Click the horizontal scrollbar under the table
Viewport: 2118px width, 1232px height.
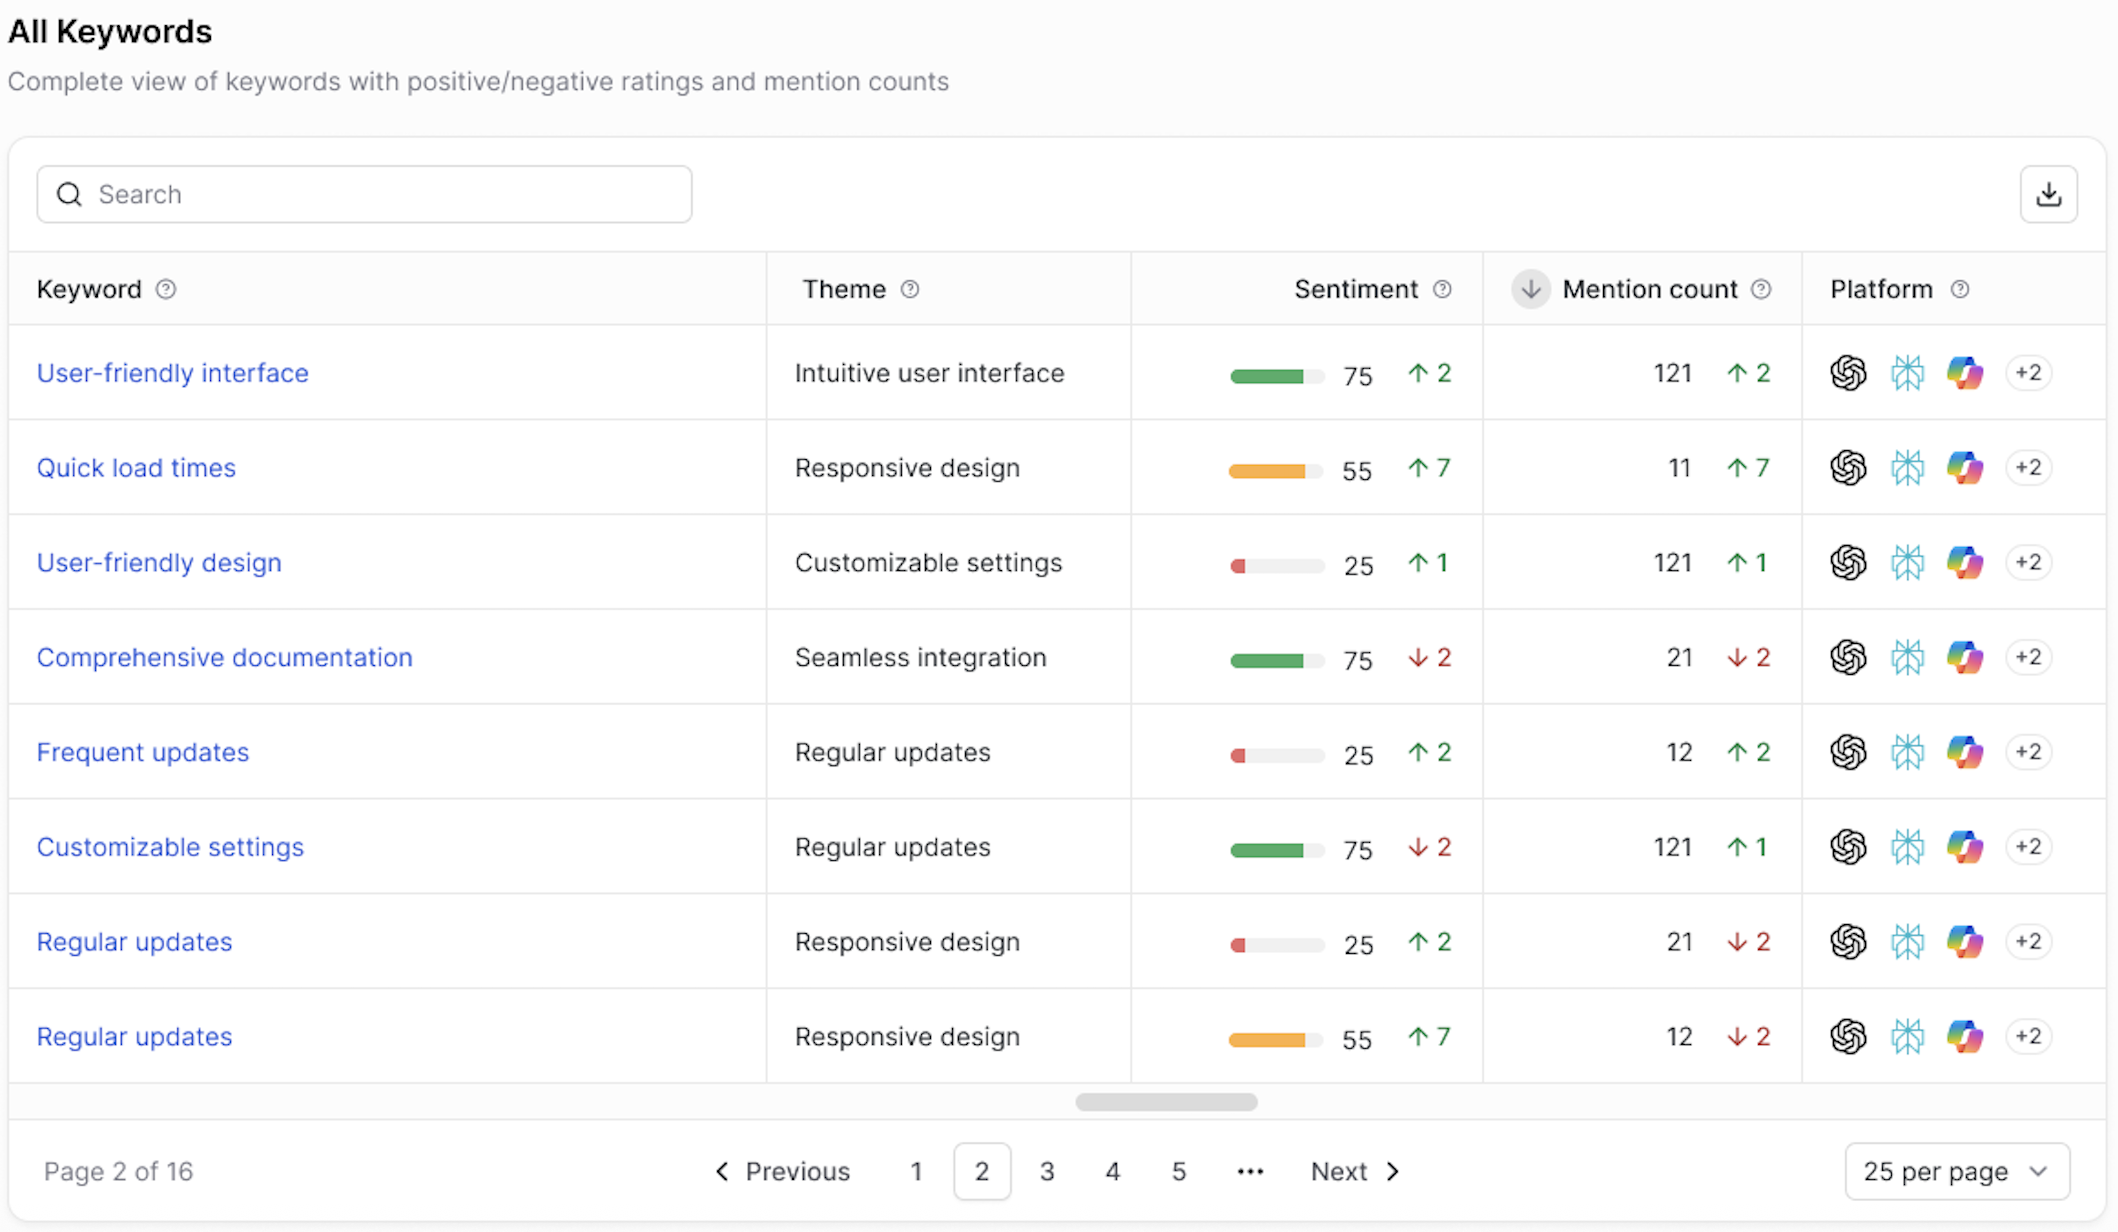click(1166, 1102)
